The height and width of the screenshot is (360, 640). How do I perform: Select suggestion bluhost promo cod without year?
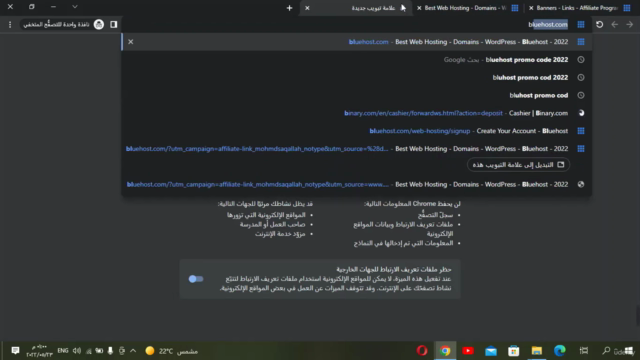357,95
